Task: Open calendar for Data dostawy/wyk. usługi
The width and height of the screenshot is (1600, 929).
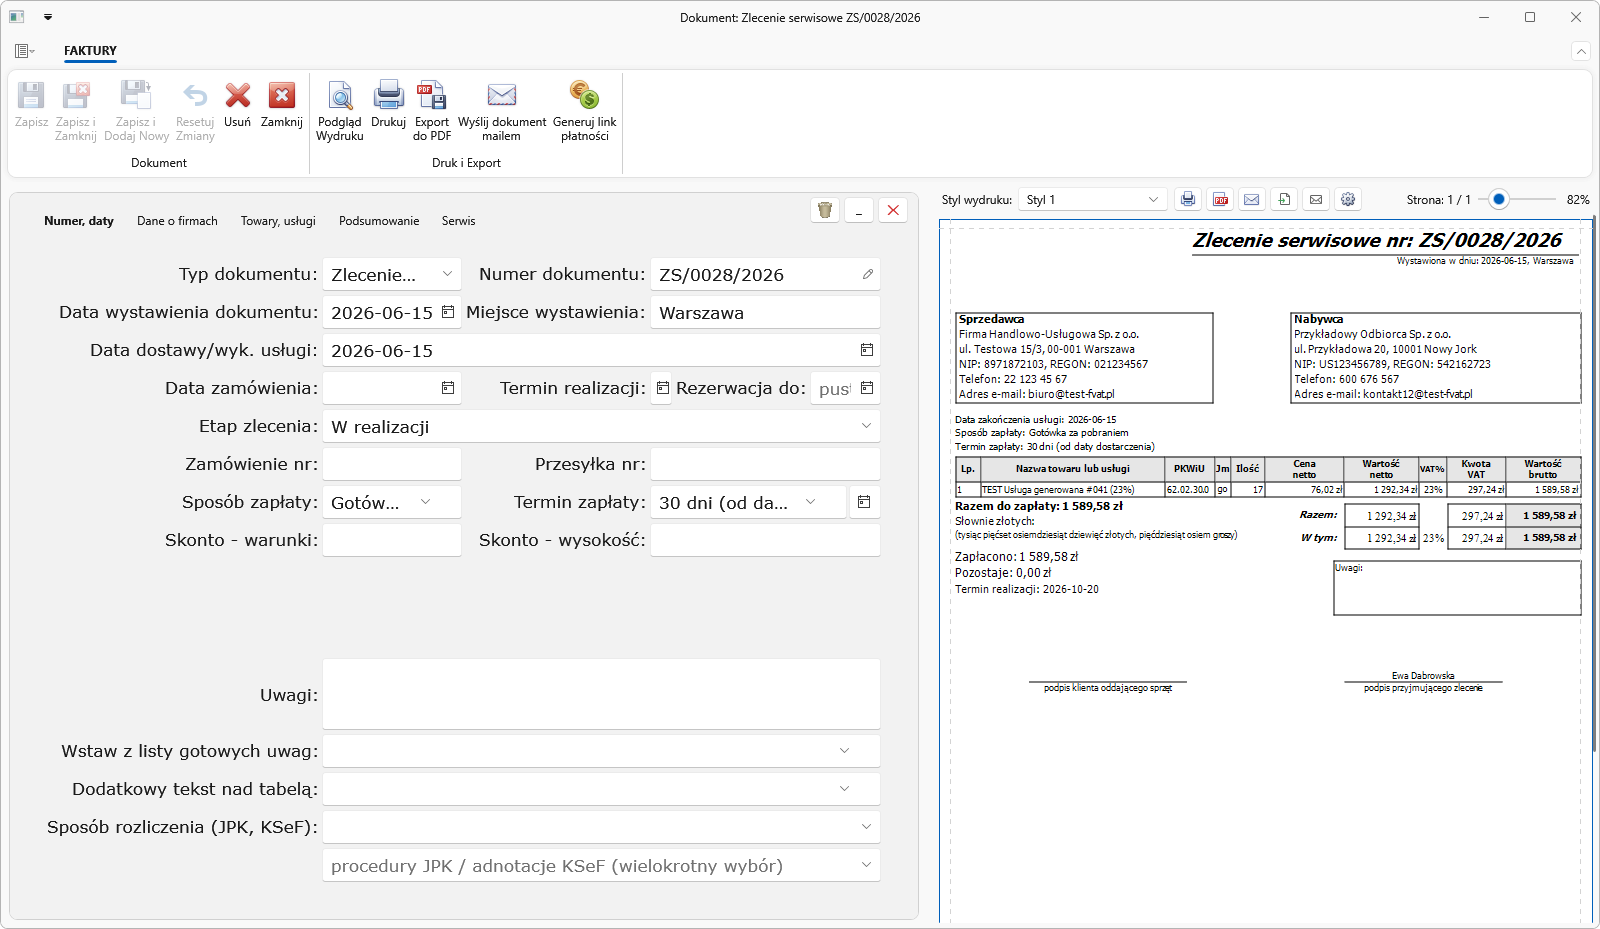Action: click(867, 350)
